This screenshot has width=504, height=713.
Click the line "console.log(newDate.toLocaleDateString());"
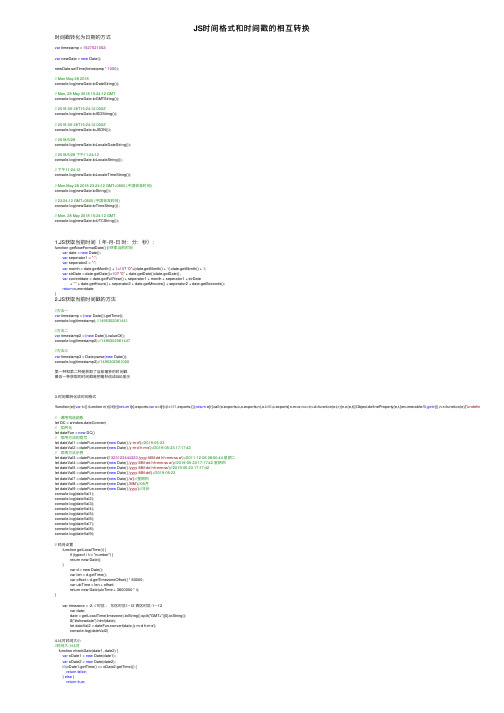pyautogui.click(x=93, y=145)
